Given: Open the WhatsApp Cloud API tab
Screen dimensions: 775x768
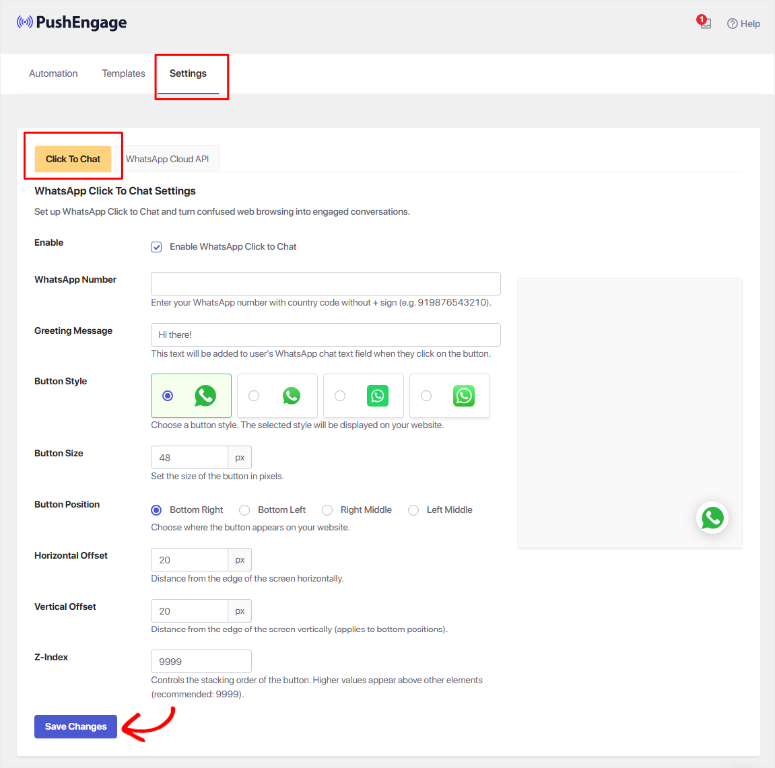Looking at the screenshot, I should 167,159.
